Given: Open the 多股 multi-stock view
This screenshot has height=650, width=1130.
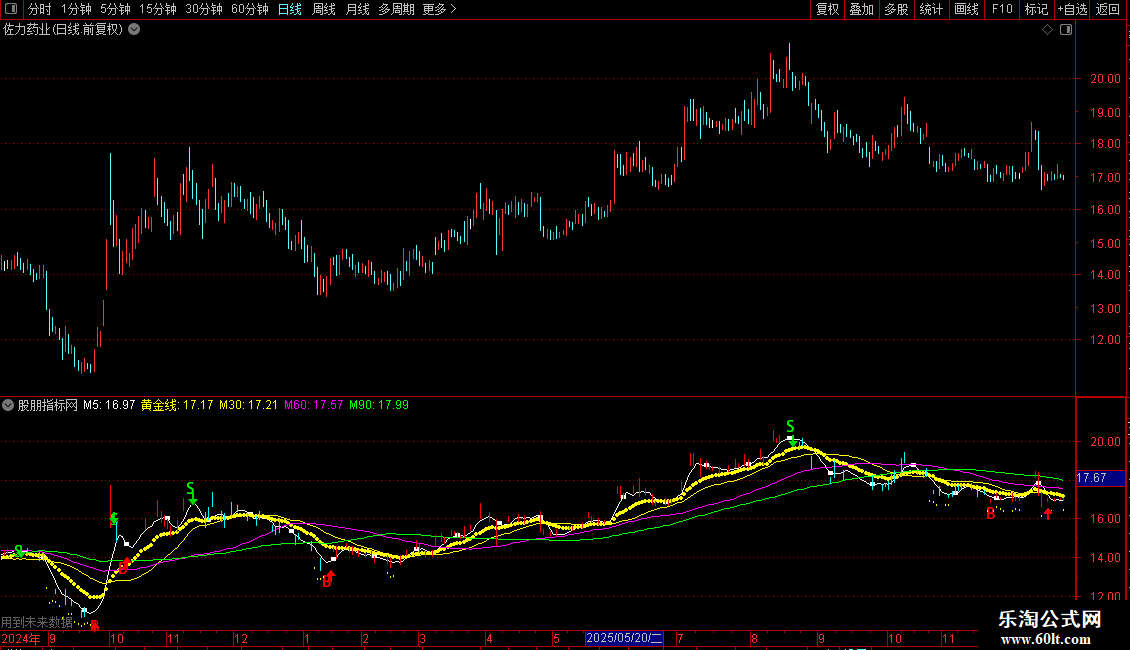Looking at the screenshot, I should pyautogui.click(x=896, y=9).
